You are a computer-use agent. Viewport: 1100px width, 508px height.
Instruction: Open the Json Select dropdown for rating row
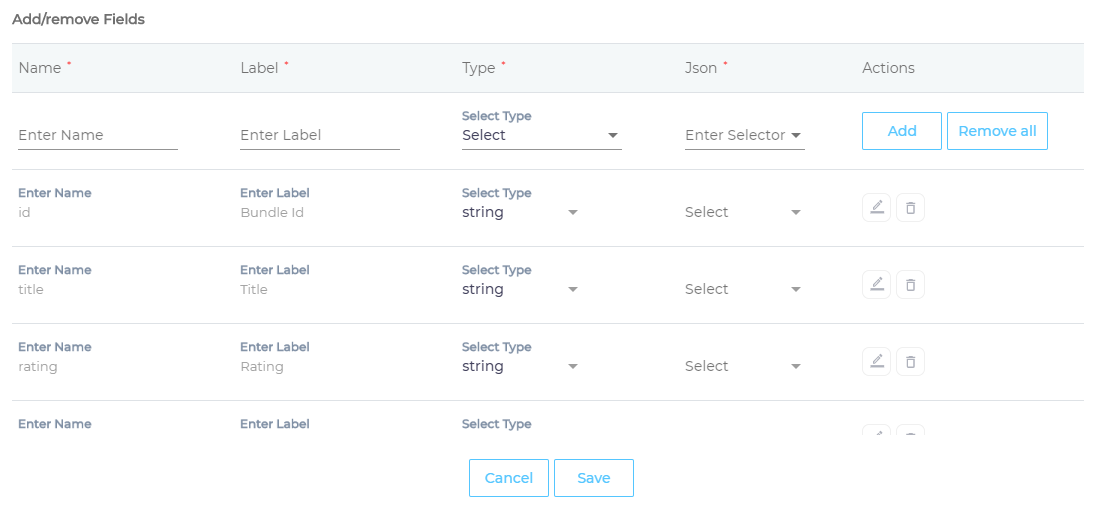tap(744, 366)
